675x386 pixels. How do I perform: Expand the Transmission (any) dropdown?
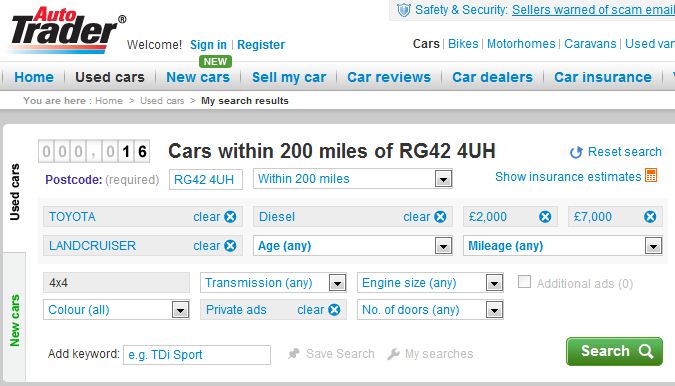coord(273,283)
